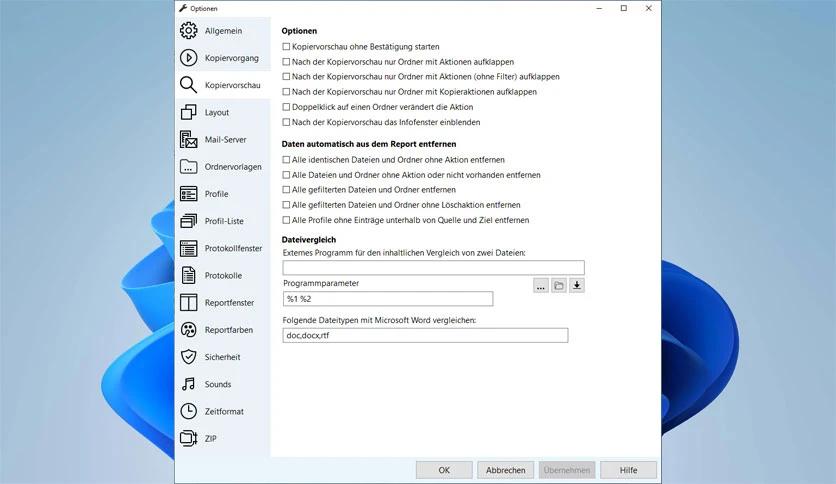
Task: Close the Optionen dialog window
Action: (x=648, y=8)
